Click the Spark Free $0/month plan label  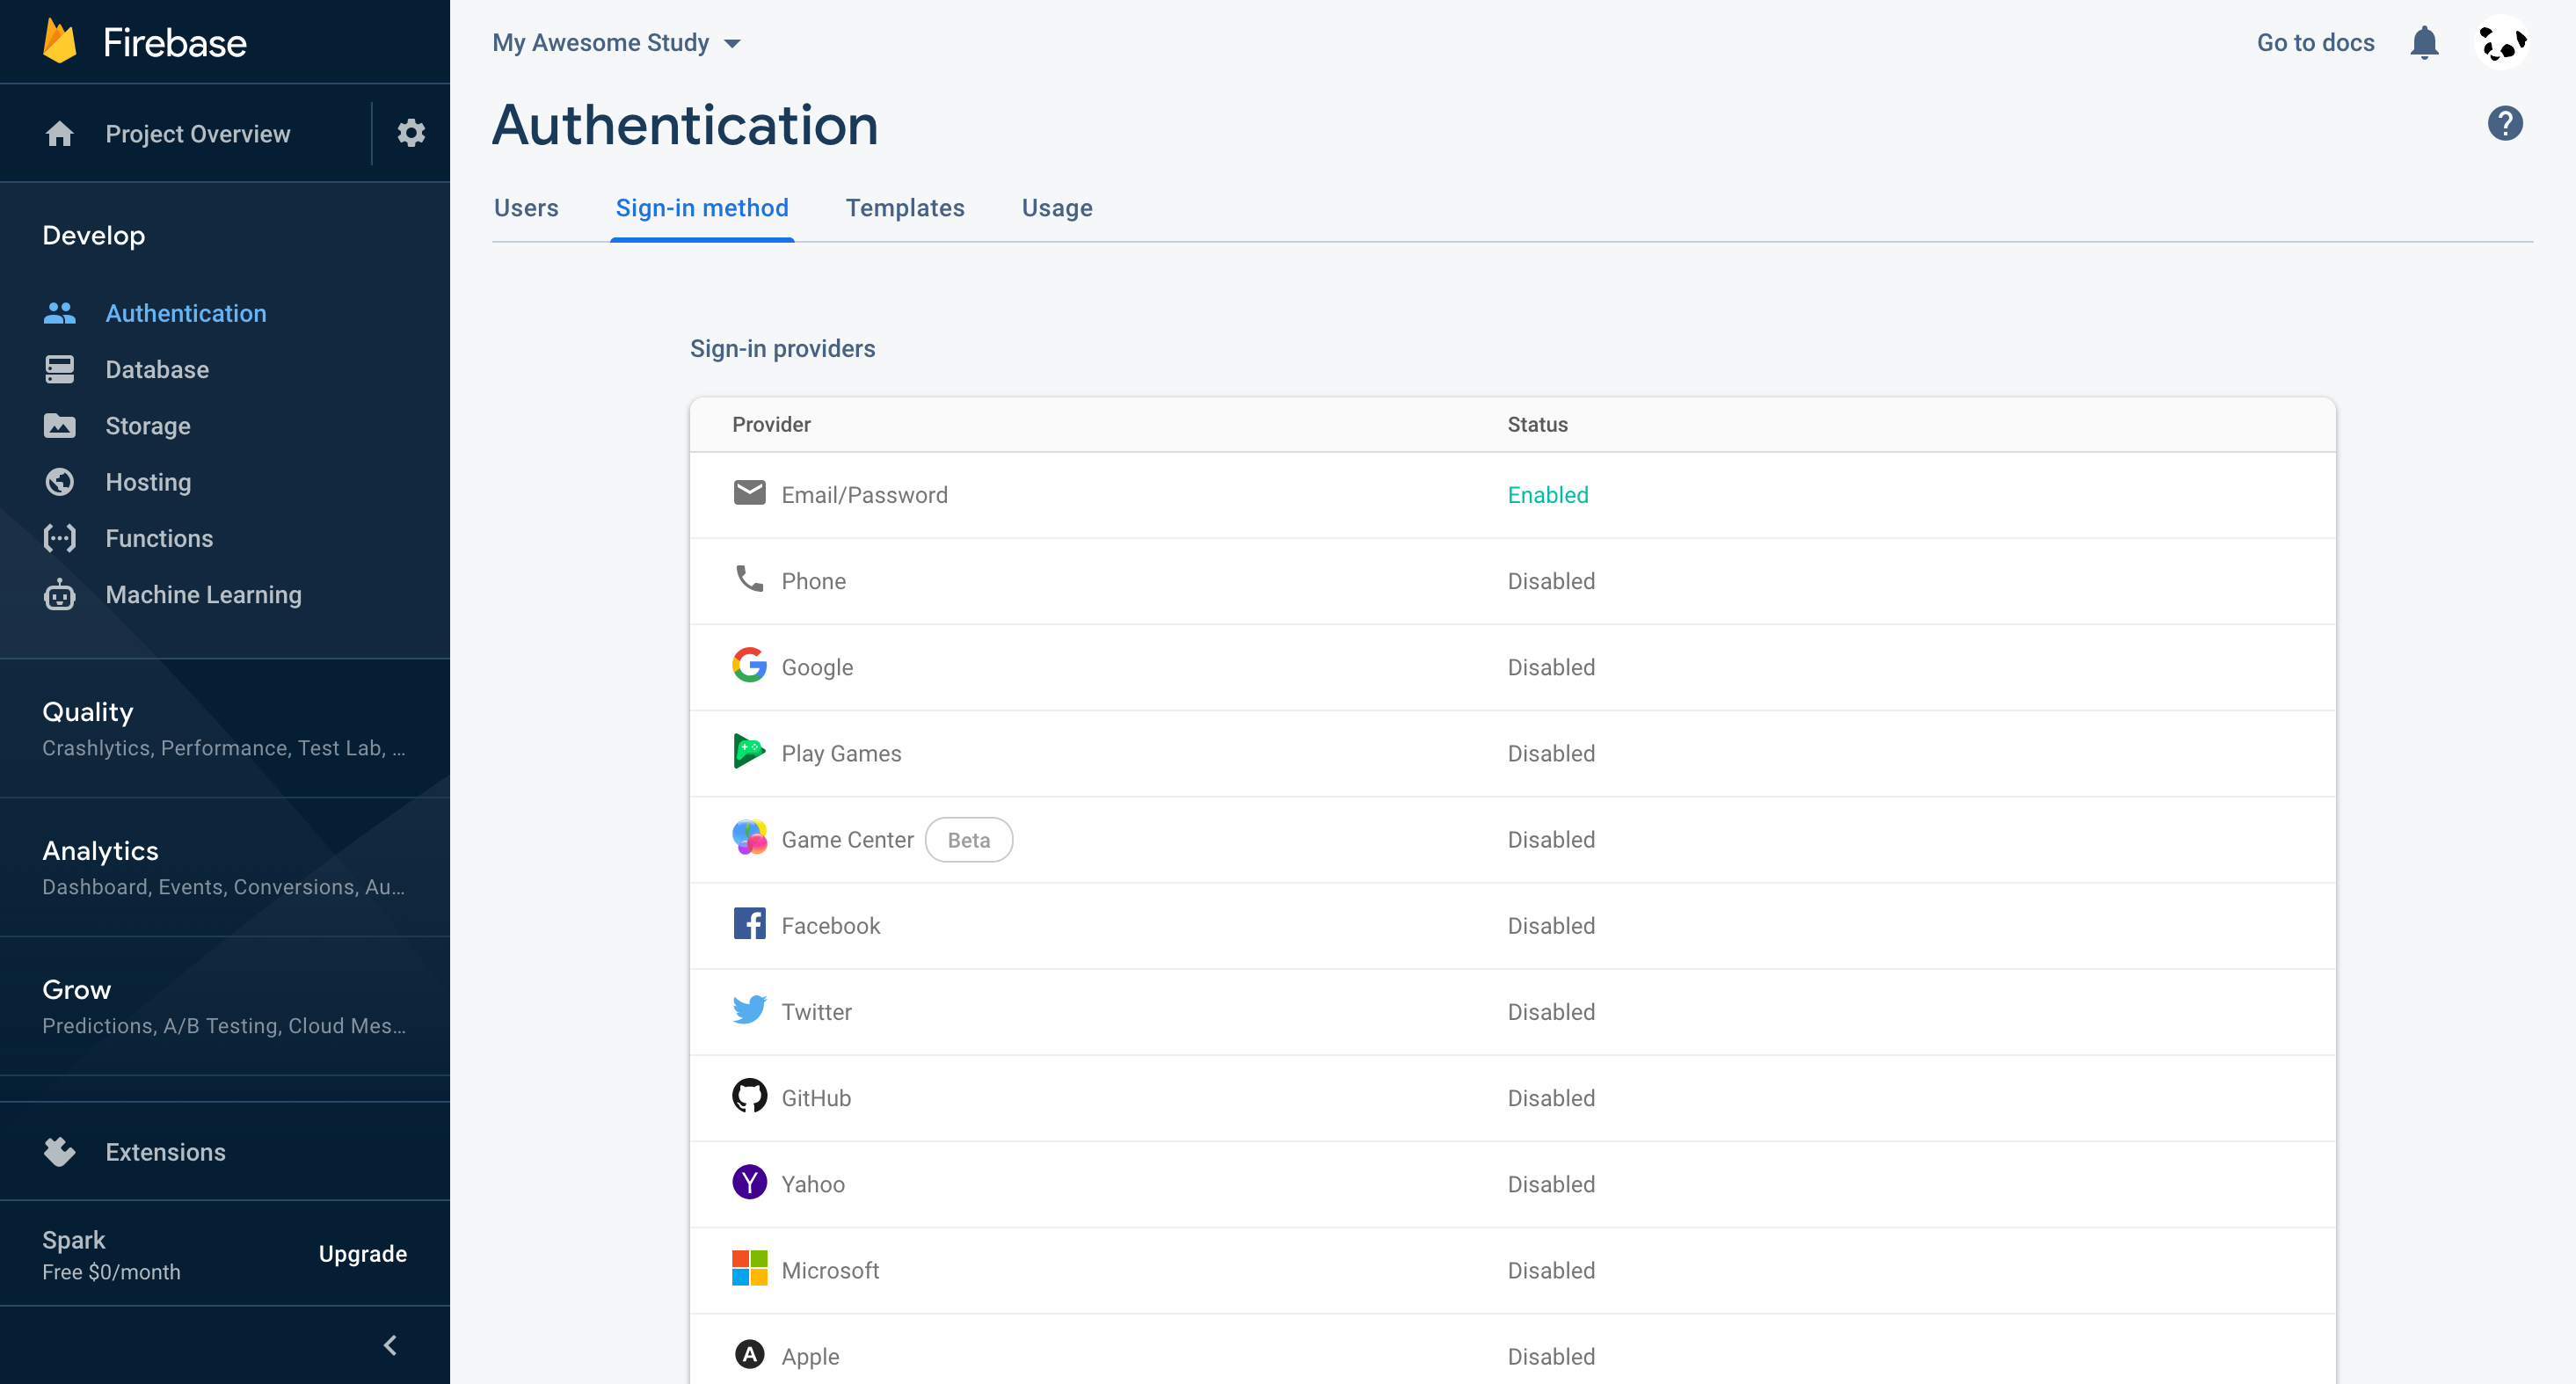point(111,1255)
